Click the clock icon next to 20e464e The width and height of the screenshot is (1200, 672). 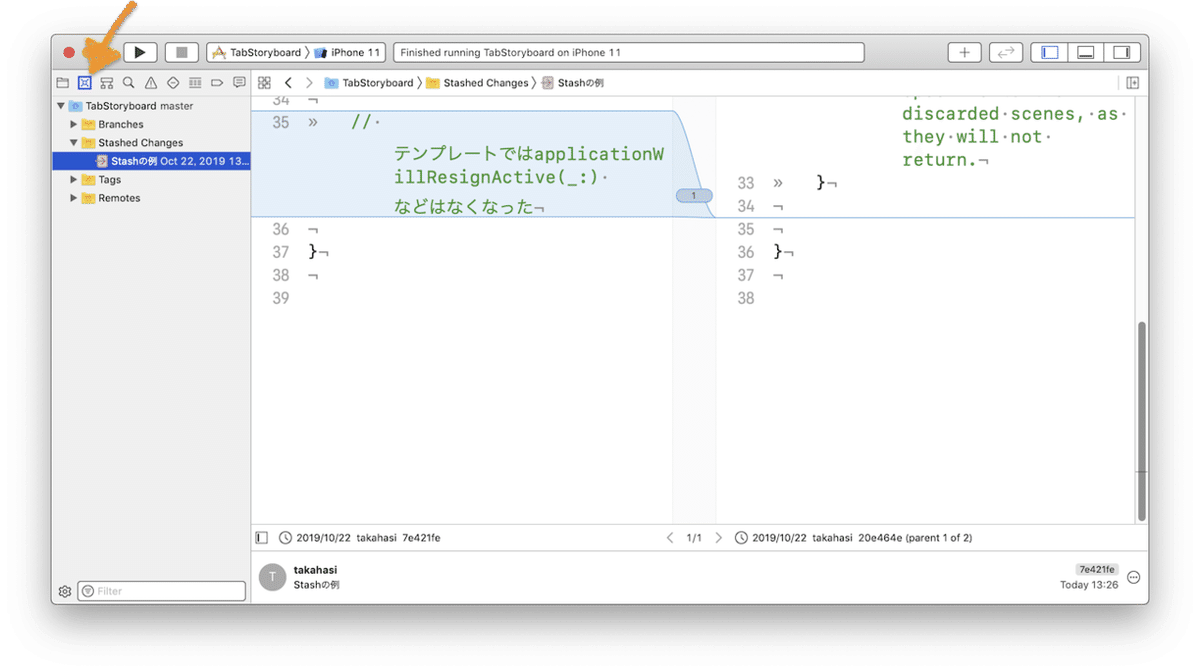(x=741, y=538)
